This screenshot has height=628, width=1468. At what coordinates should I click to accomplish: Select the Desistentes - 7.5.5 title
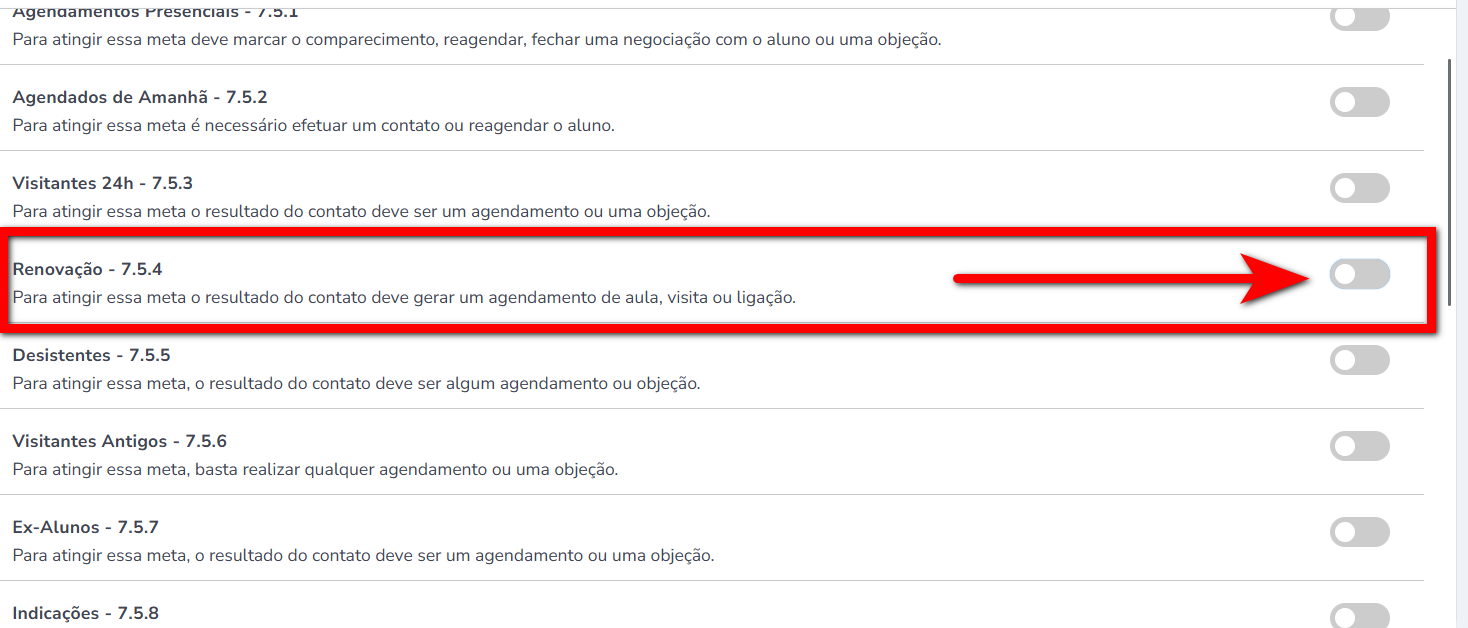tap(91, 355)
